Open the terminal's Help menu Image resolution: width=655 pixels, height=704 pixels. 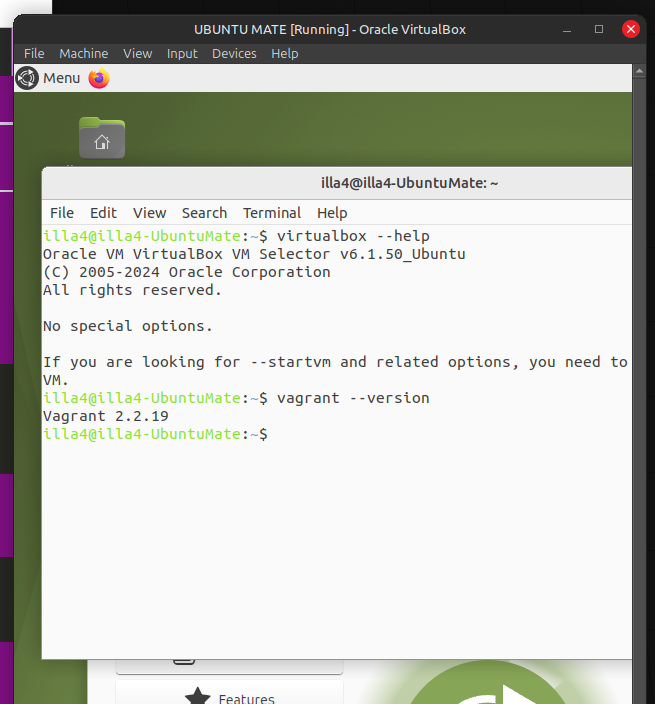[x=332, y=213]
